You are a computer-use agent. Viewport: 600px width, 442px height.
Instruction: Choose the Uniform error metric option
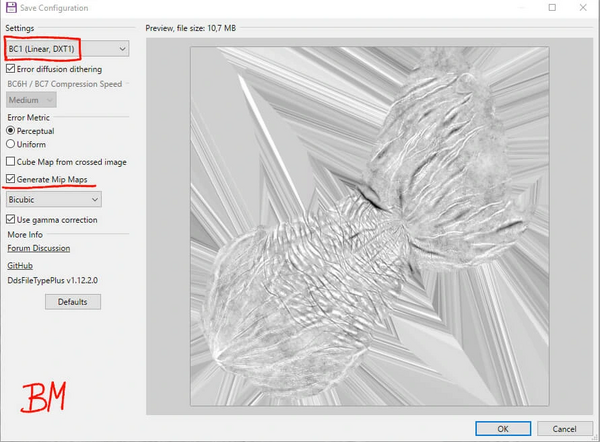point(11,144)
